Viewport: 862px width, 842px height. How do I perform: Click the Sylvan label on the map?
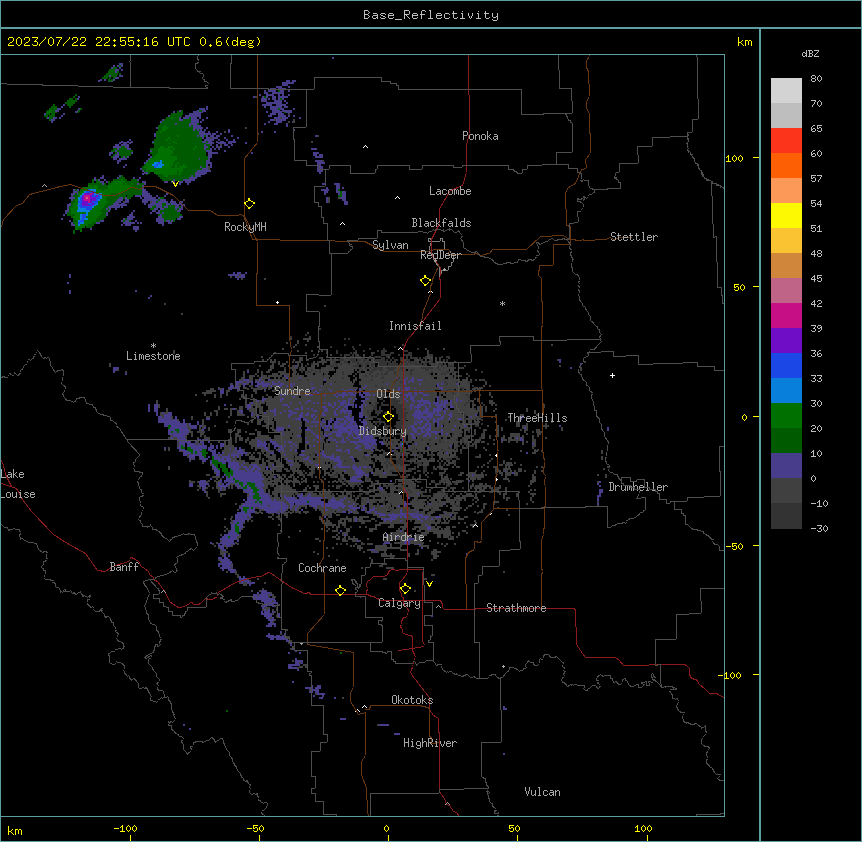[390, 245]
